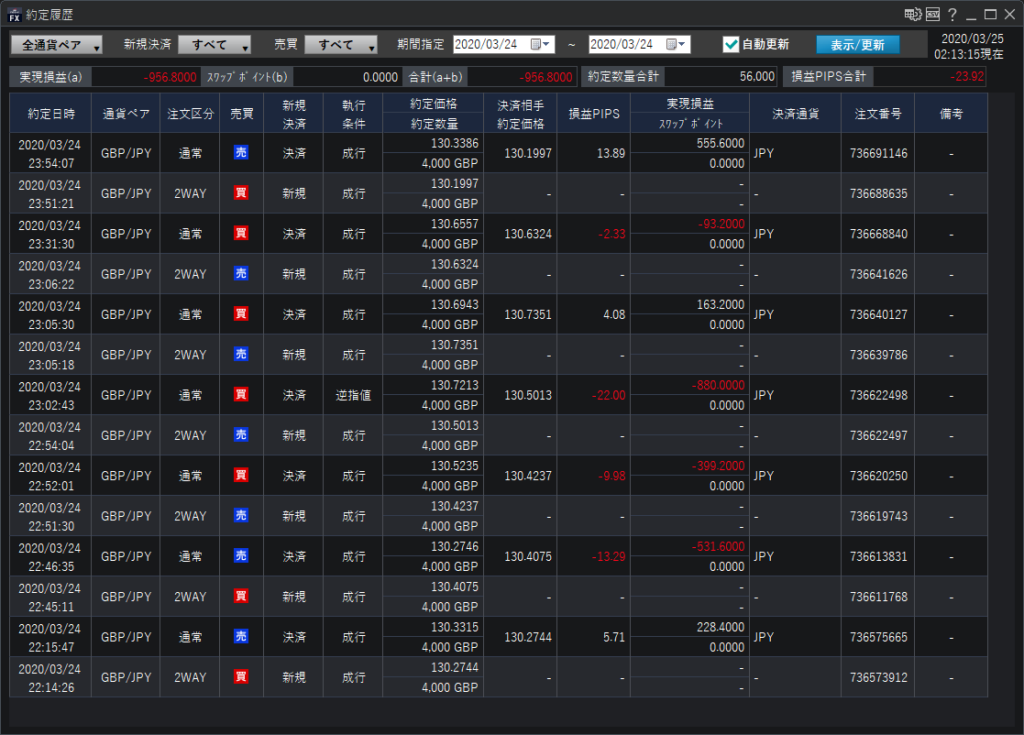
Task: Click the 損益PIPS column header
Action: (x=594, y=114)
